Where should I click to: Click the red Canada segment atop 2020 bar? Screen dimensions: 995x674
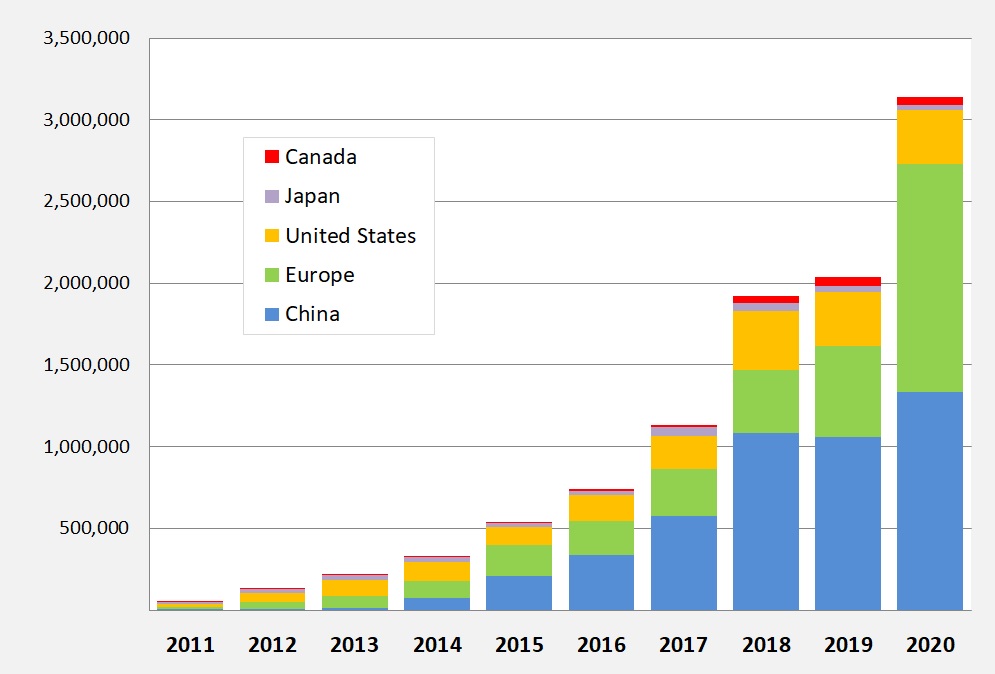[x=929, y=100]
